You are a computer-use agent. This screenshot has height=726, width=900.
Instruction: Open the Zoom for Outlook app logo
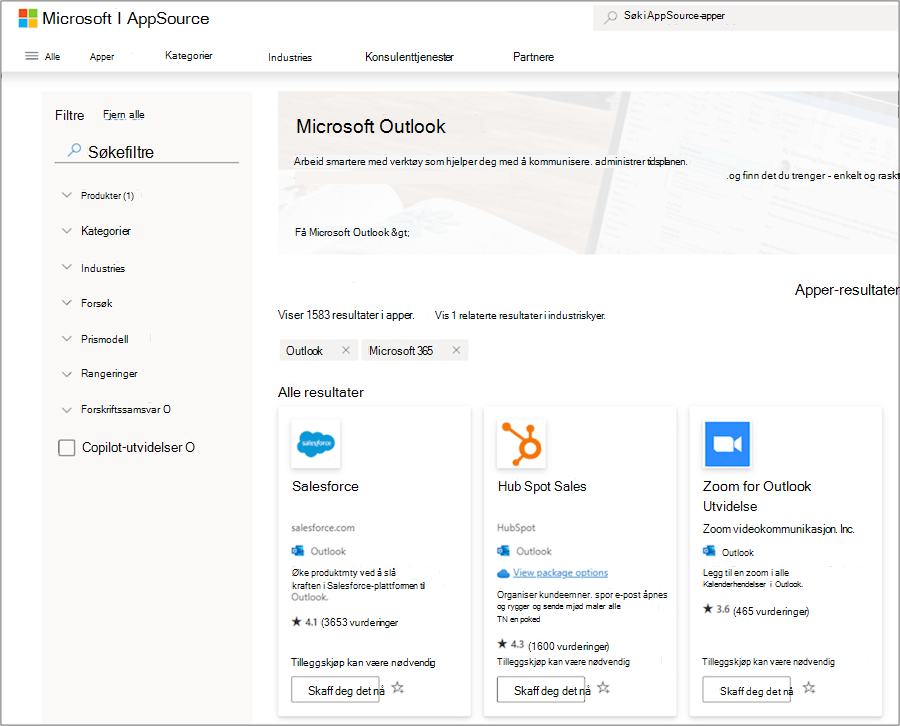click(x=727, y=444)
